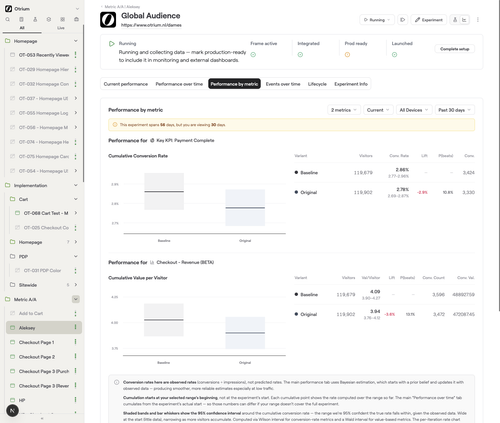
Task: Open the Performance over time tab
Action: pyautogui.click(x=179, y=84)
